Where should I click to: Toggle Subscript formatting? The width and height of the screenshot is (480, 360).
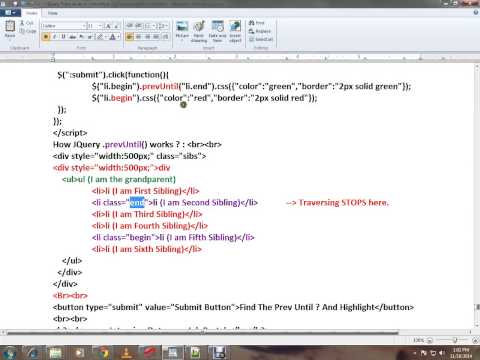click(x=81, y=37)
